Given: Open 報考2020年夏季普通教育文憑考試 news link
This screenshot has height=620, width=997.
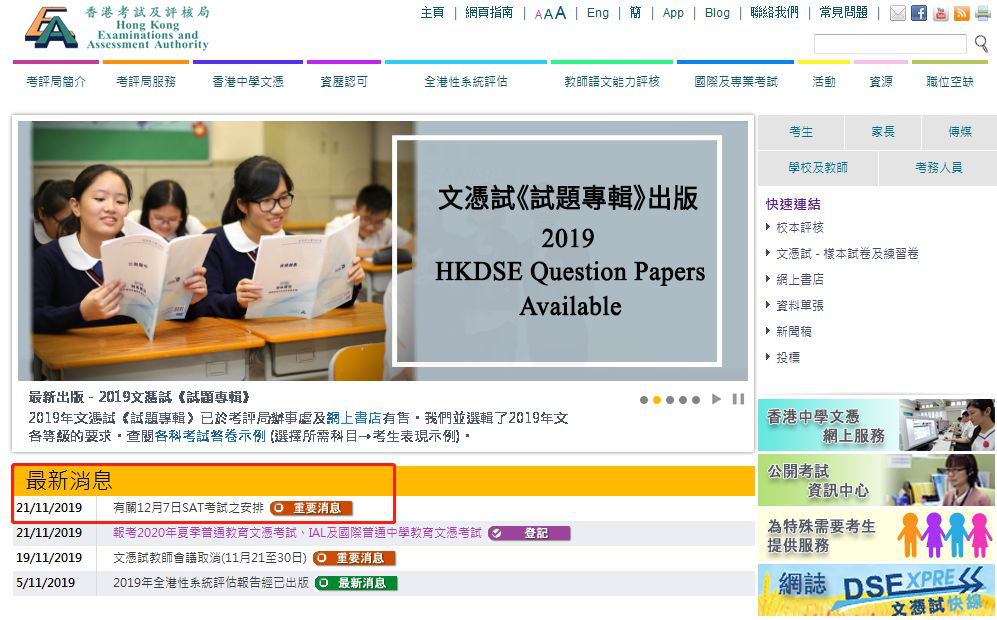Looking at the screenshot, I should [x=297, y=533].
